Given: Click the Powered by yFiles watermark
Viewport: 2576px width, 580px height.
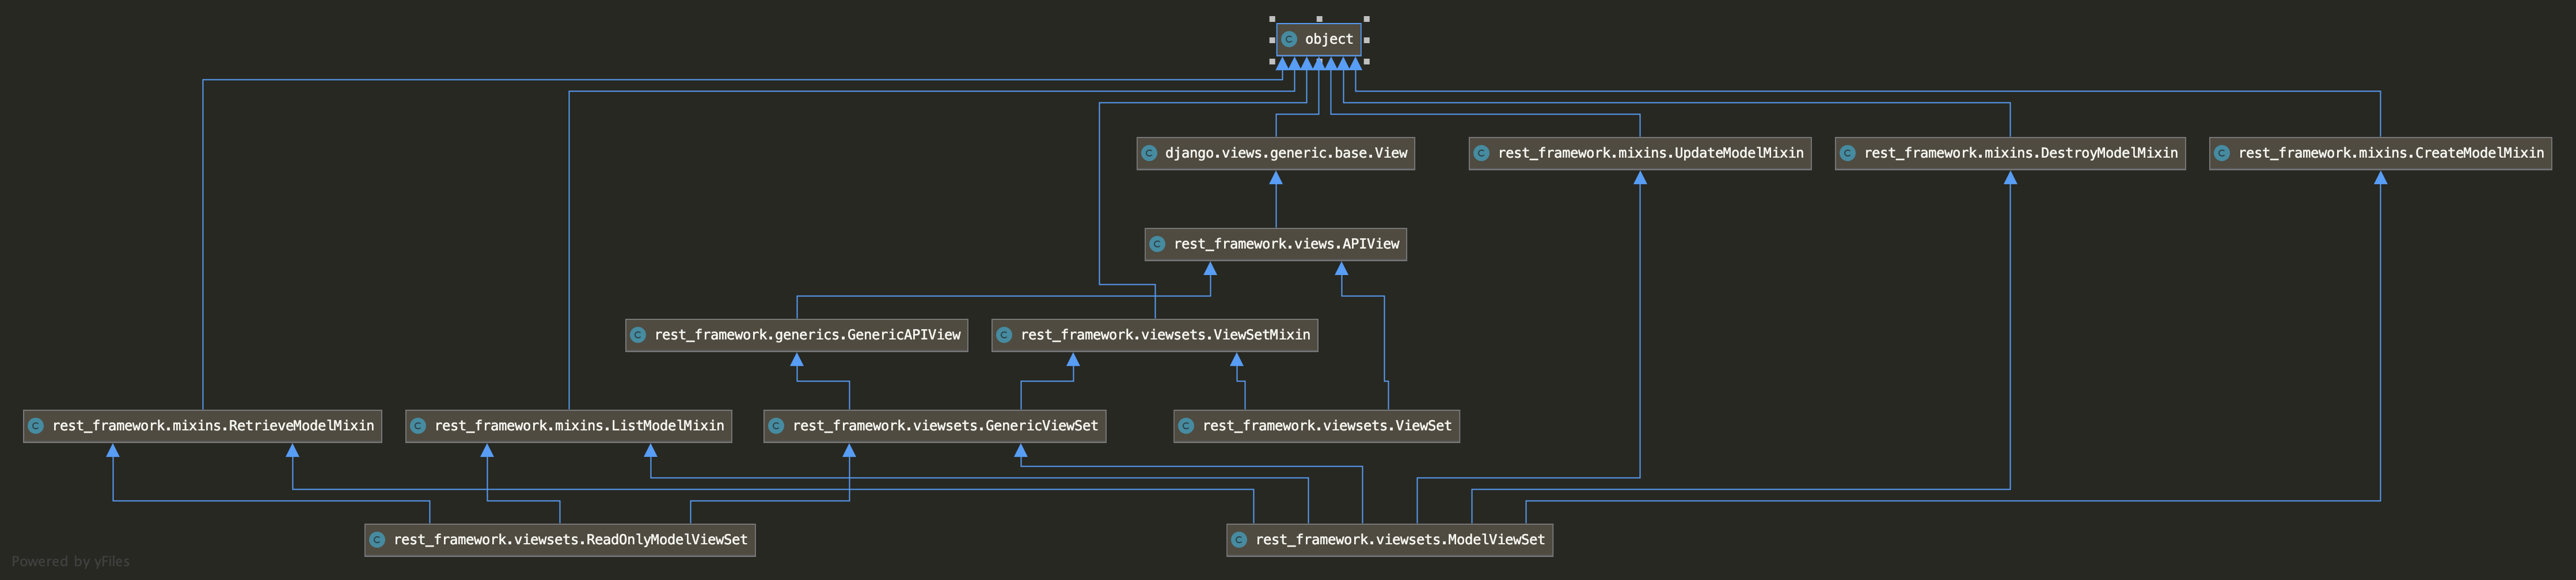Looking at the screenshot, I should [x=71, y=562].
